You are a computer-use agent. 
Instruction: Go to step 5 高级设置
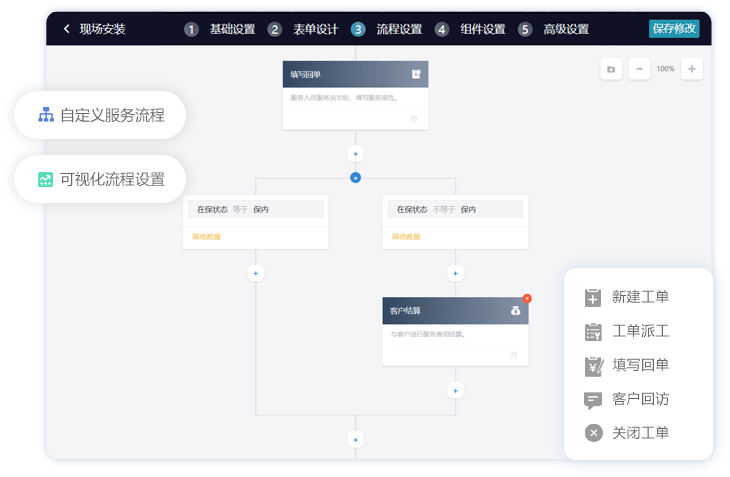[554, 29]
